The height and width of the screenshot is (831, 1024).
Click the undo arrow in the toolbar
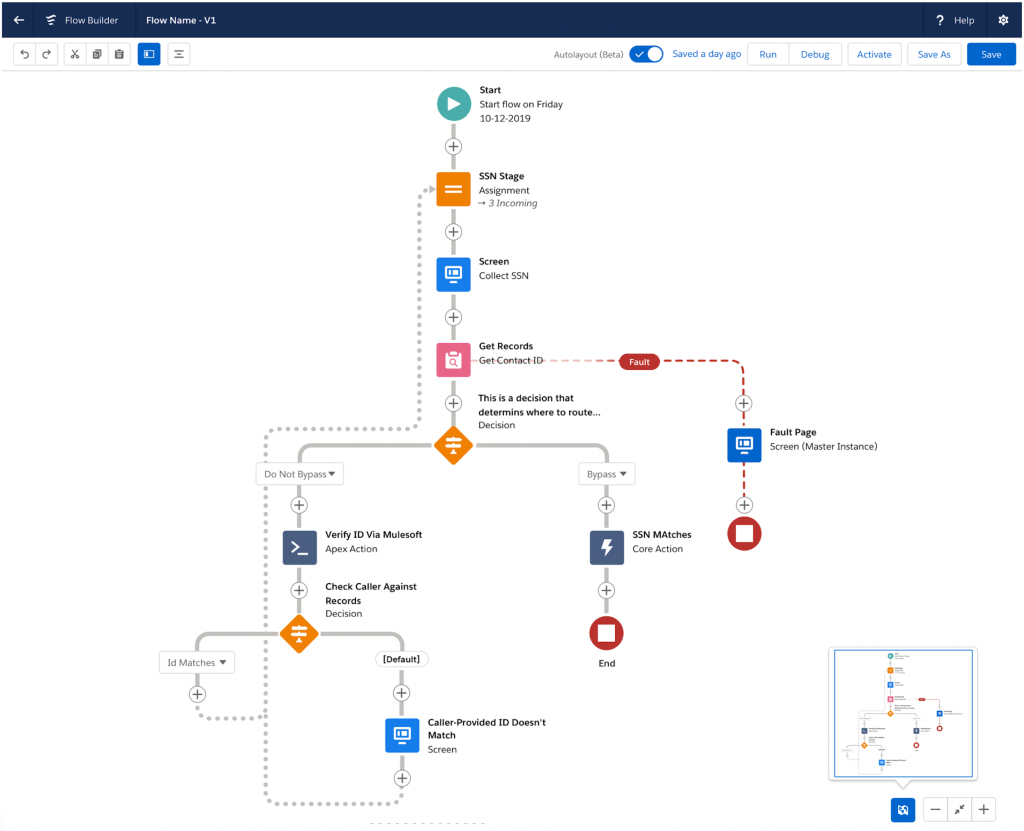[25, 54]
